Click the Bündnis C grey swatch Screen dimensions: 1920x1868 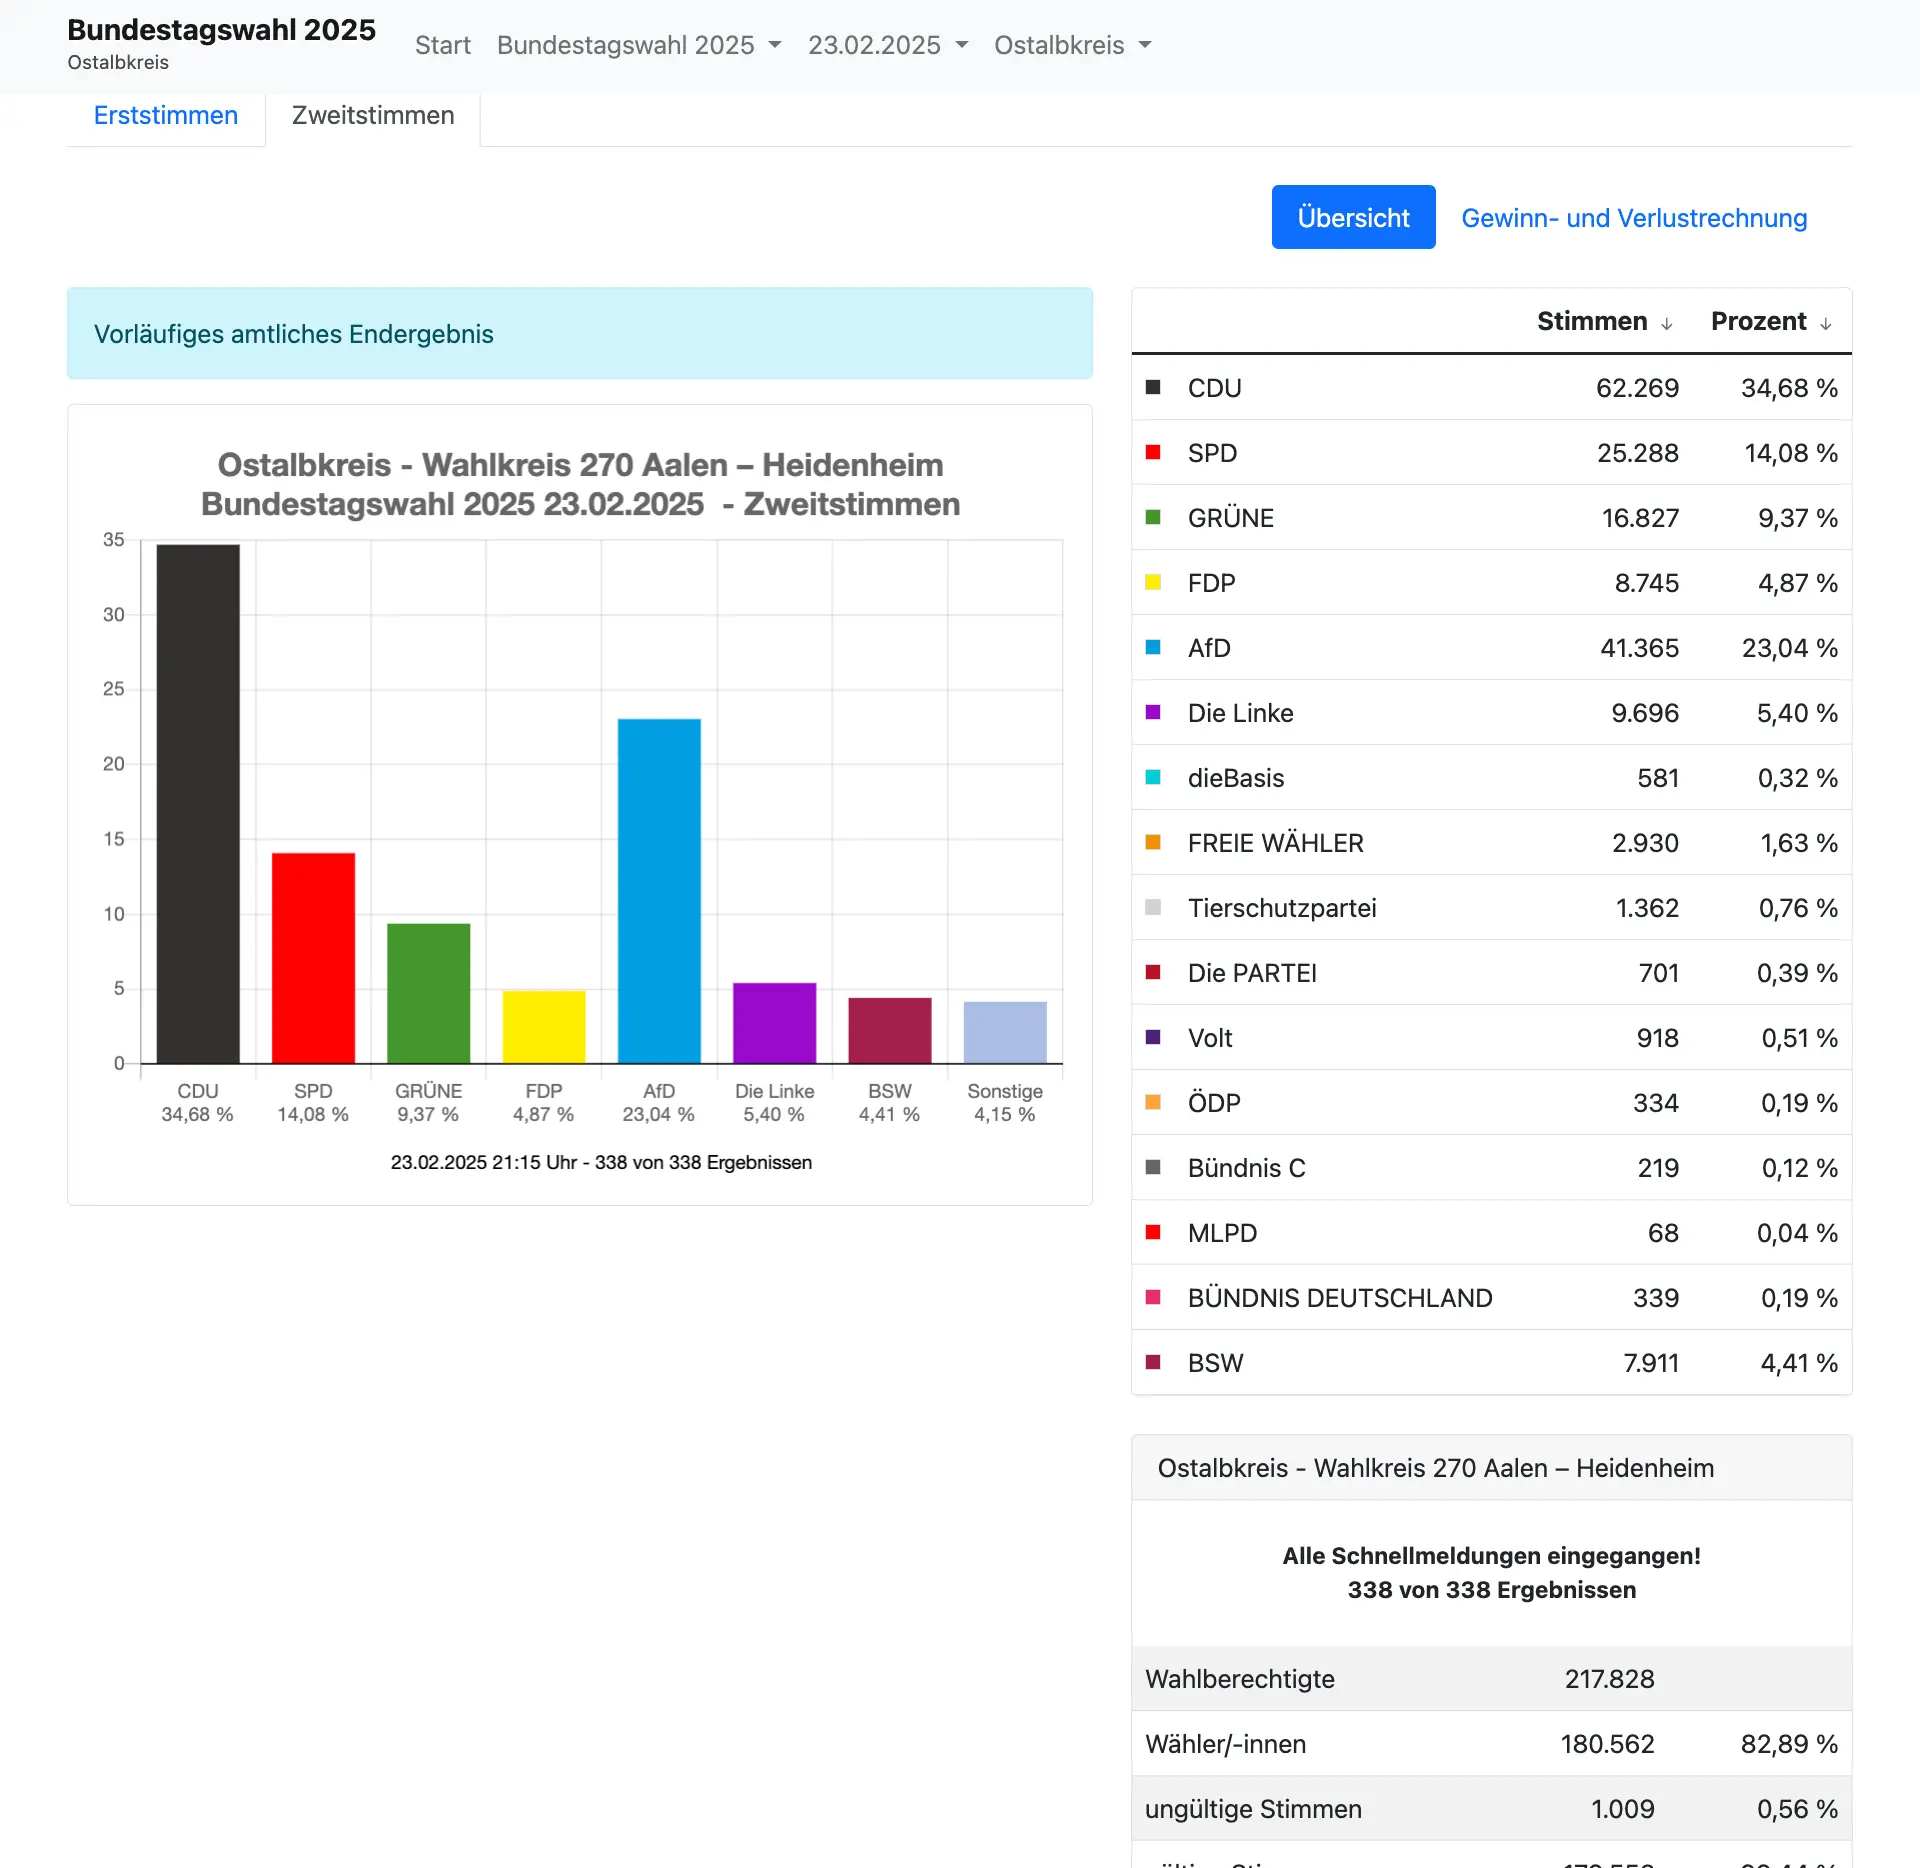[x=1153, y=1167]
